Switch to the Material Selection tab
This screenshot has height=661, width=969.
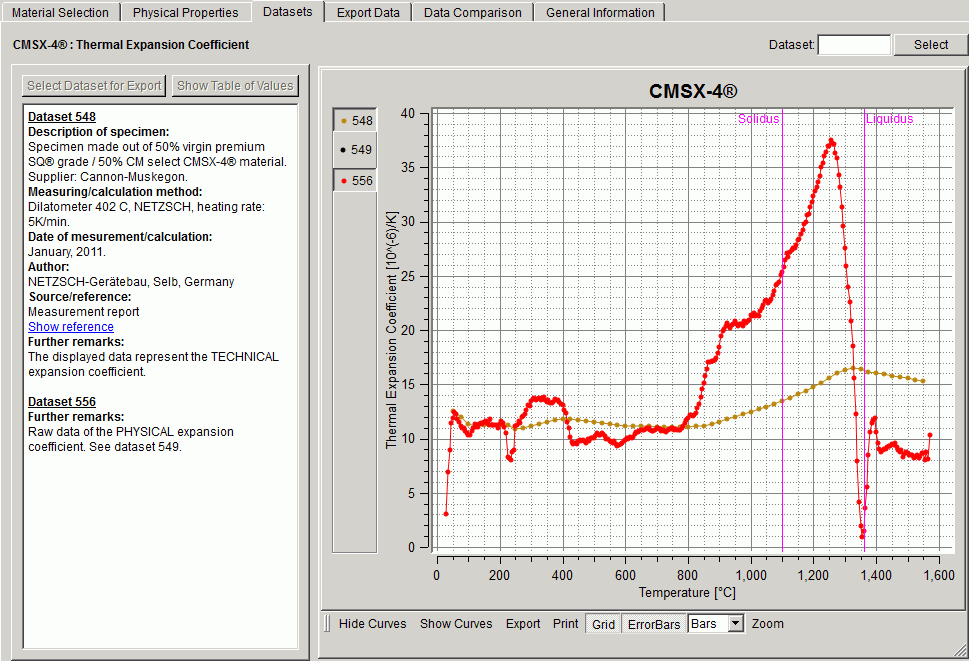[x=60, y=12]
